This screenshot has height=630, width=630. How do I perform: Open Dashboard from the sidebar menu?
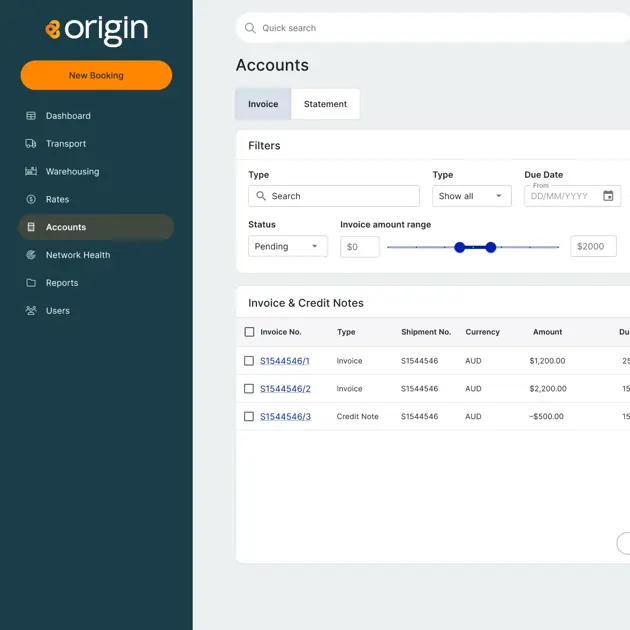click(x=68, y=116)
